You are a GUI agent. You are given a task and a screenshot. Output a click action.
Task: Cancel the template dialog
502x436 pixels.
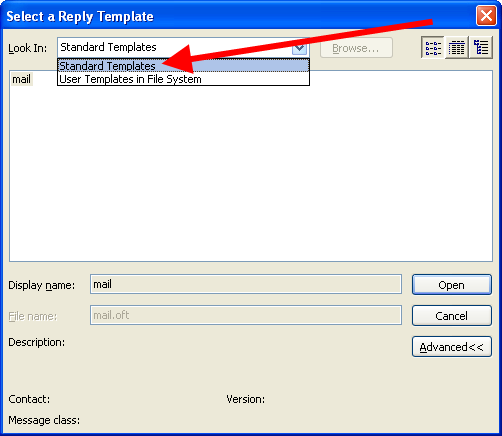[452, 316]
